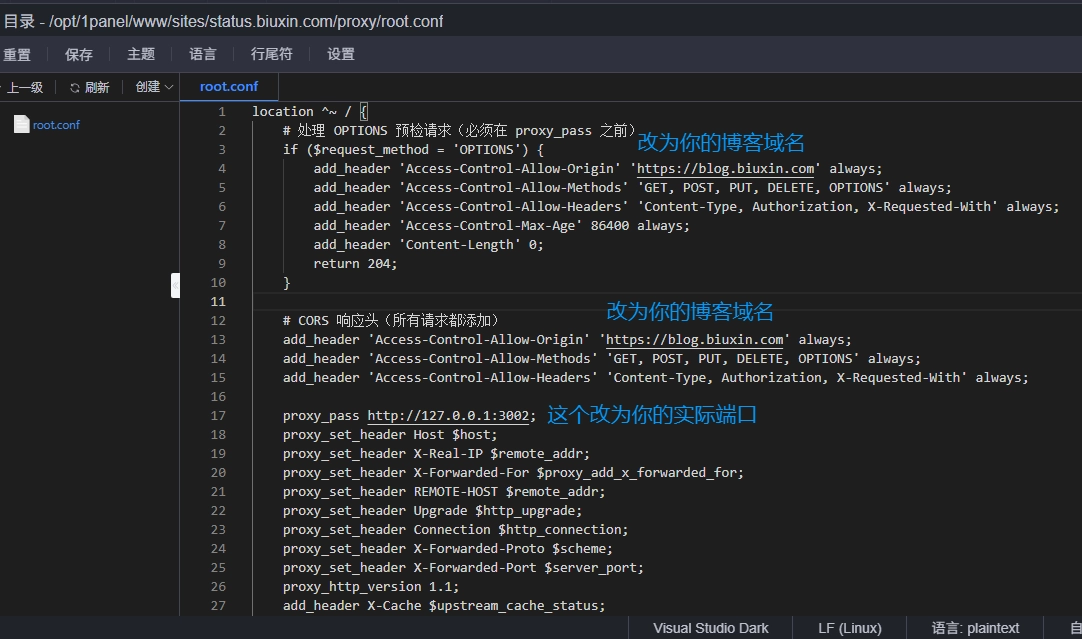
Task: Click the http://127.0.0.1:3002 proxy_pass URL
Action: (x=449, y=415)
